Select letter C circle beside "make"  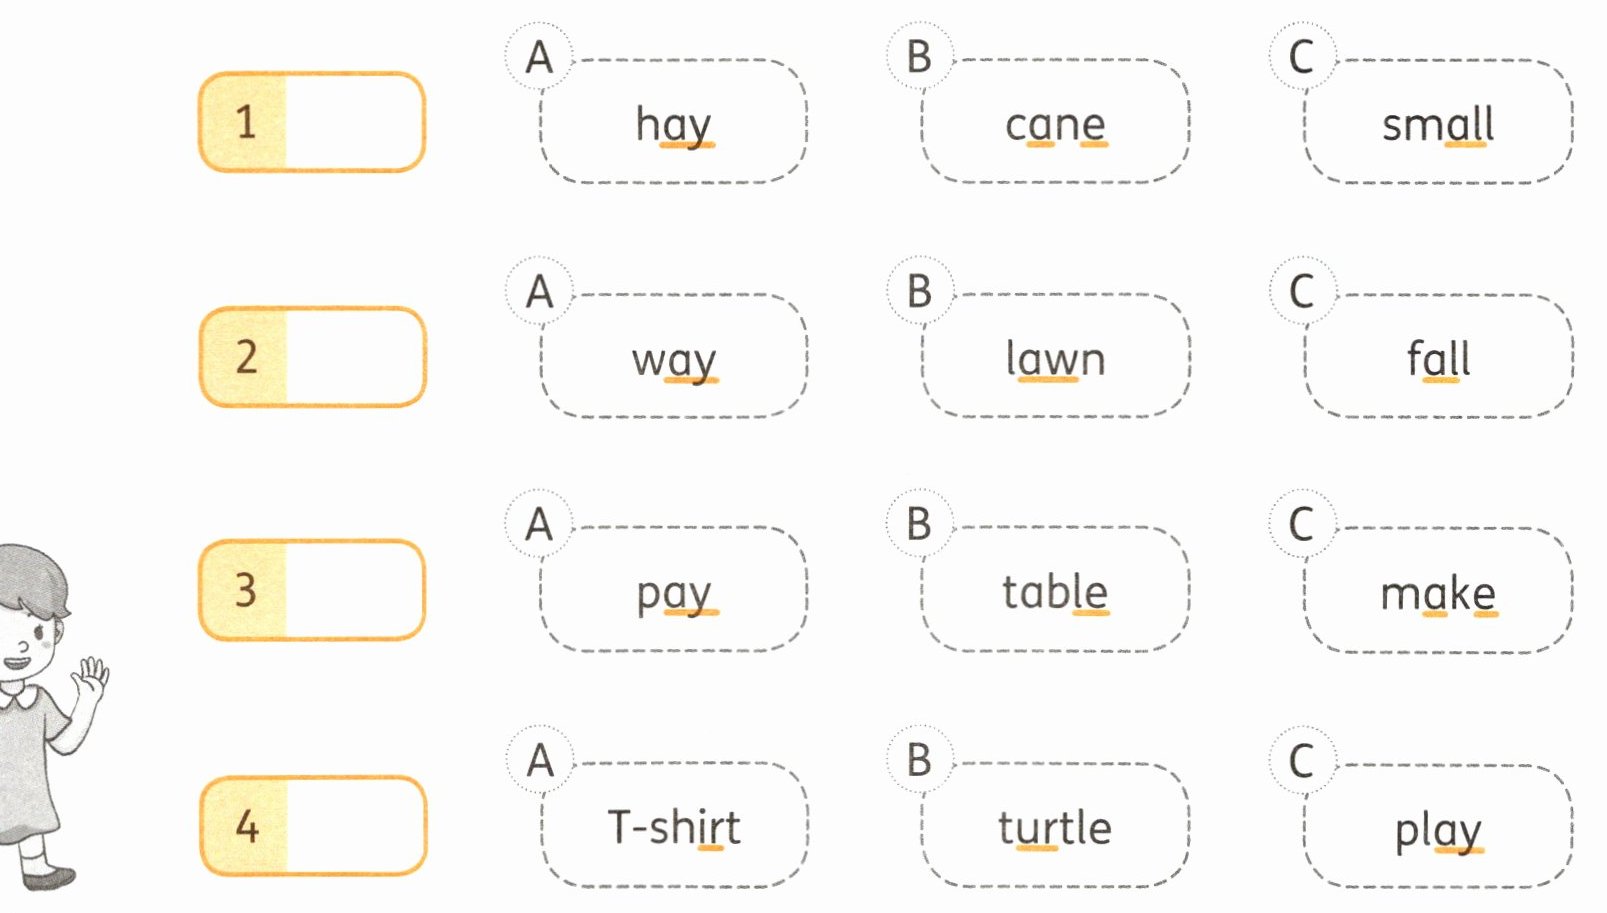point(1301,524)
